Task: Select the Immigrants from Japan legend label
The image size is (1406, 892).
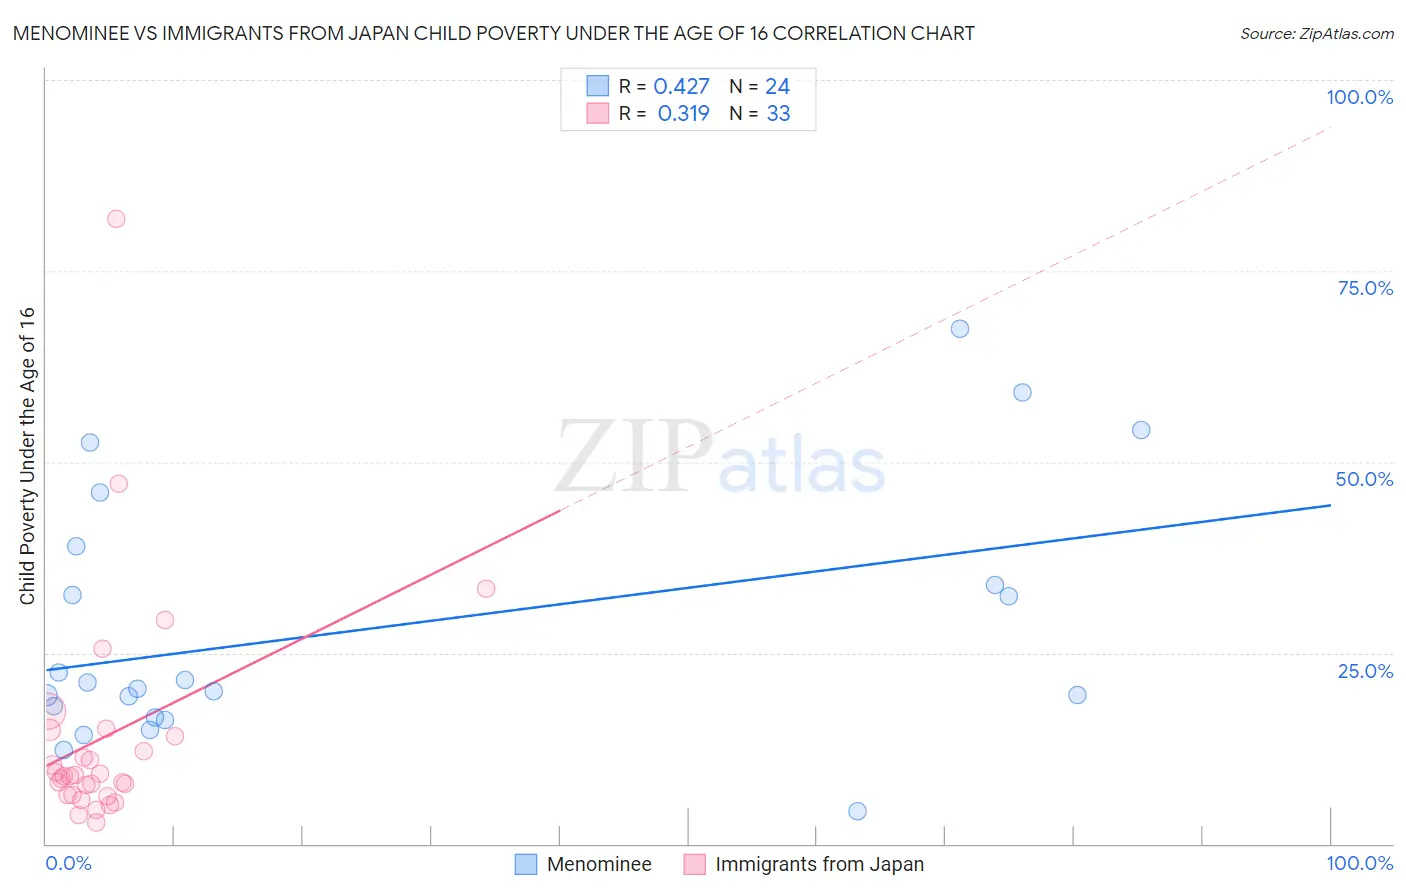Action: click(820, 864)
